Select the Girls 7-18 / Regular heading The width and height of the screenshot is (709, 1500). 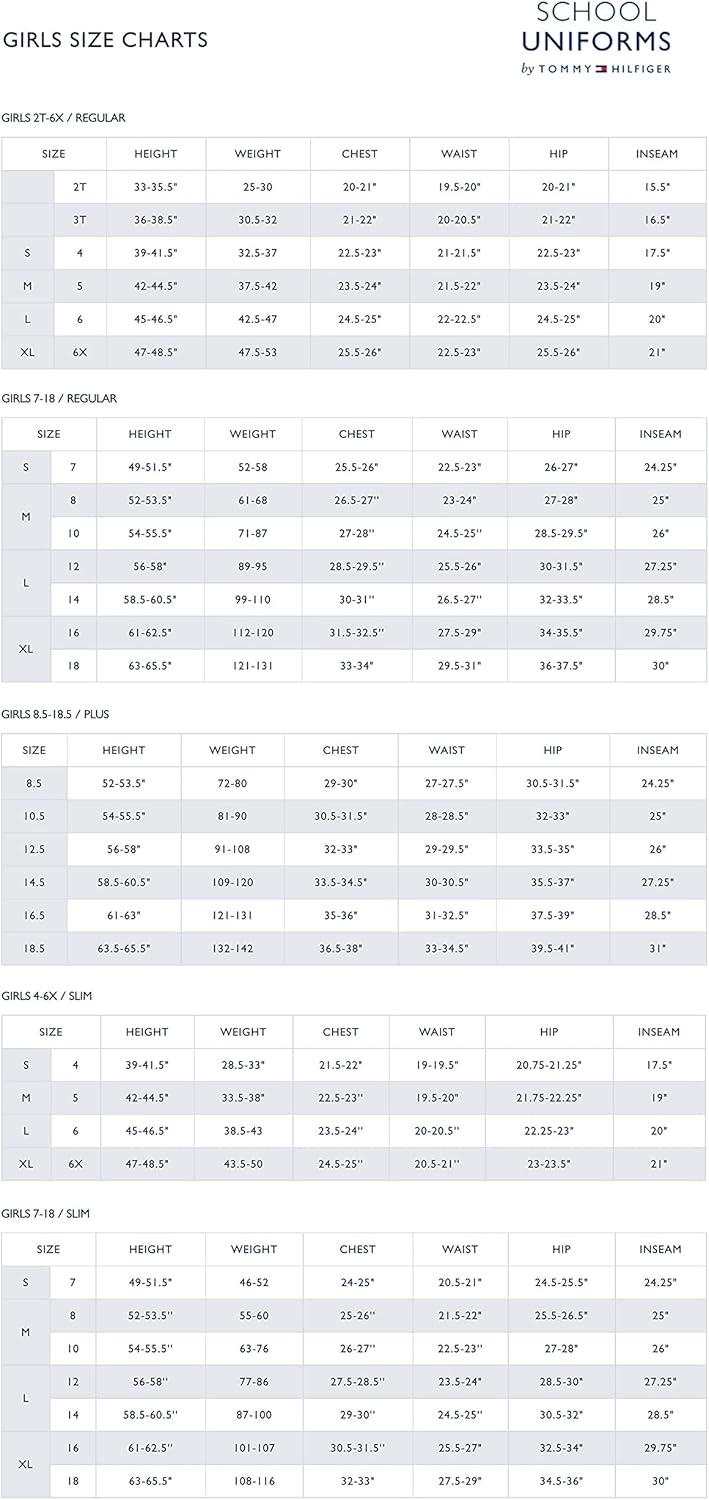pyautogui.click(x=59, y=398)
